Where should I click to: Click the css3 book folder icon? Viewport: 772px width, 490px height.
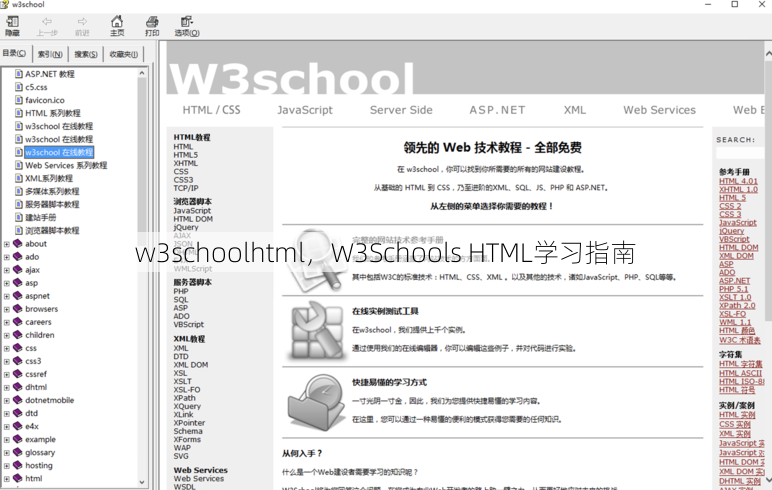[18, 361]
